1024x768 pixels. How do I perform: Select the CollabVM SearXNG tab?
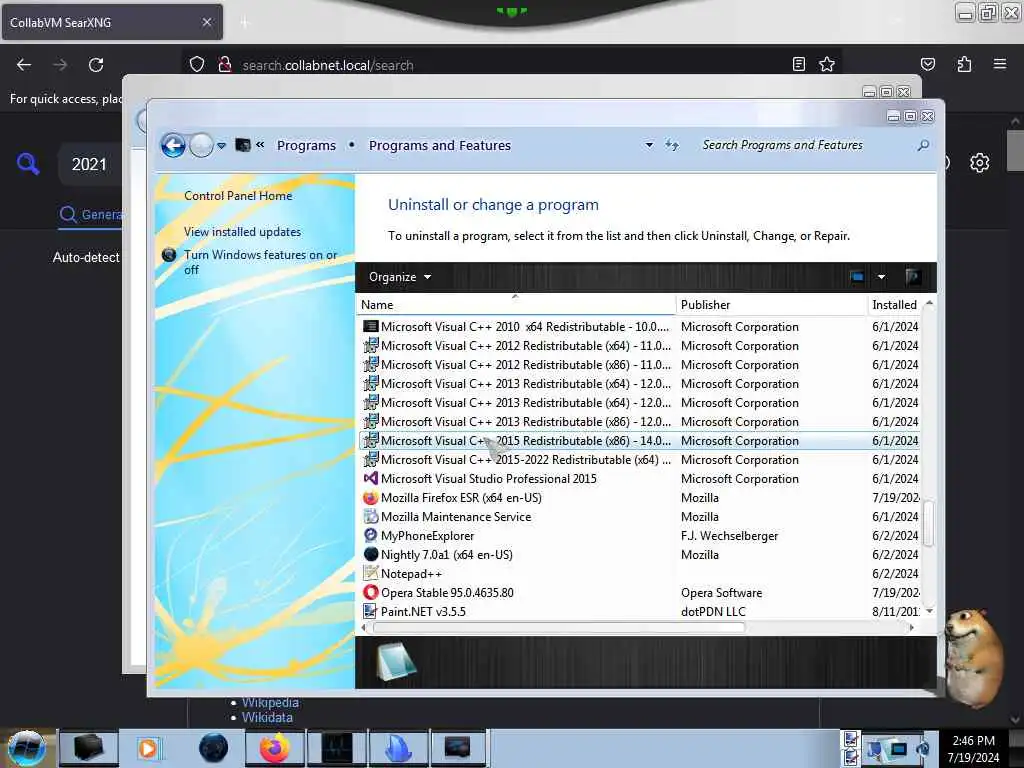(x=112, y=22)
